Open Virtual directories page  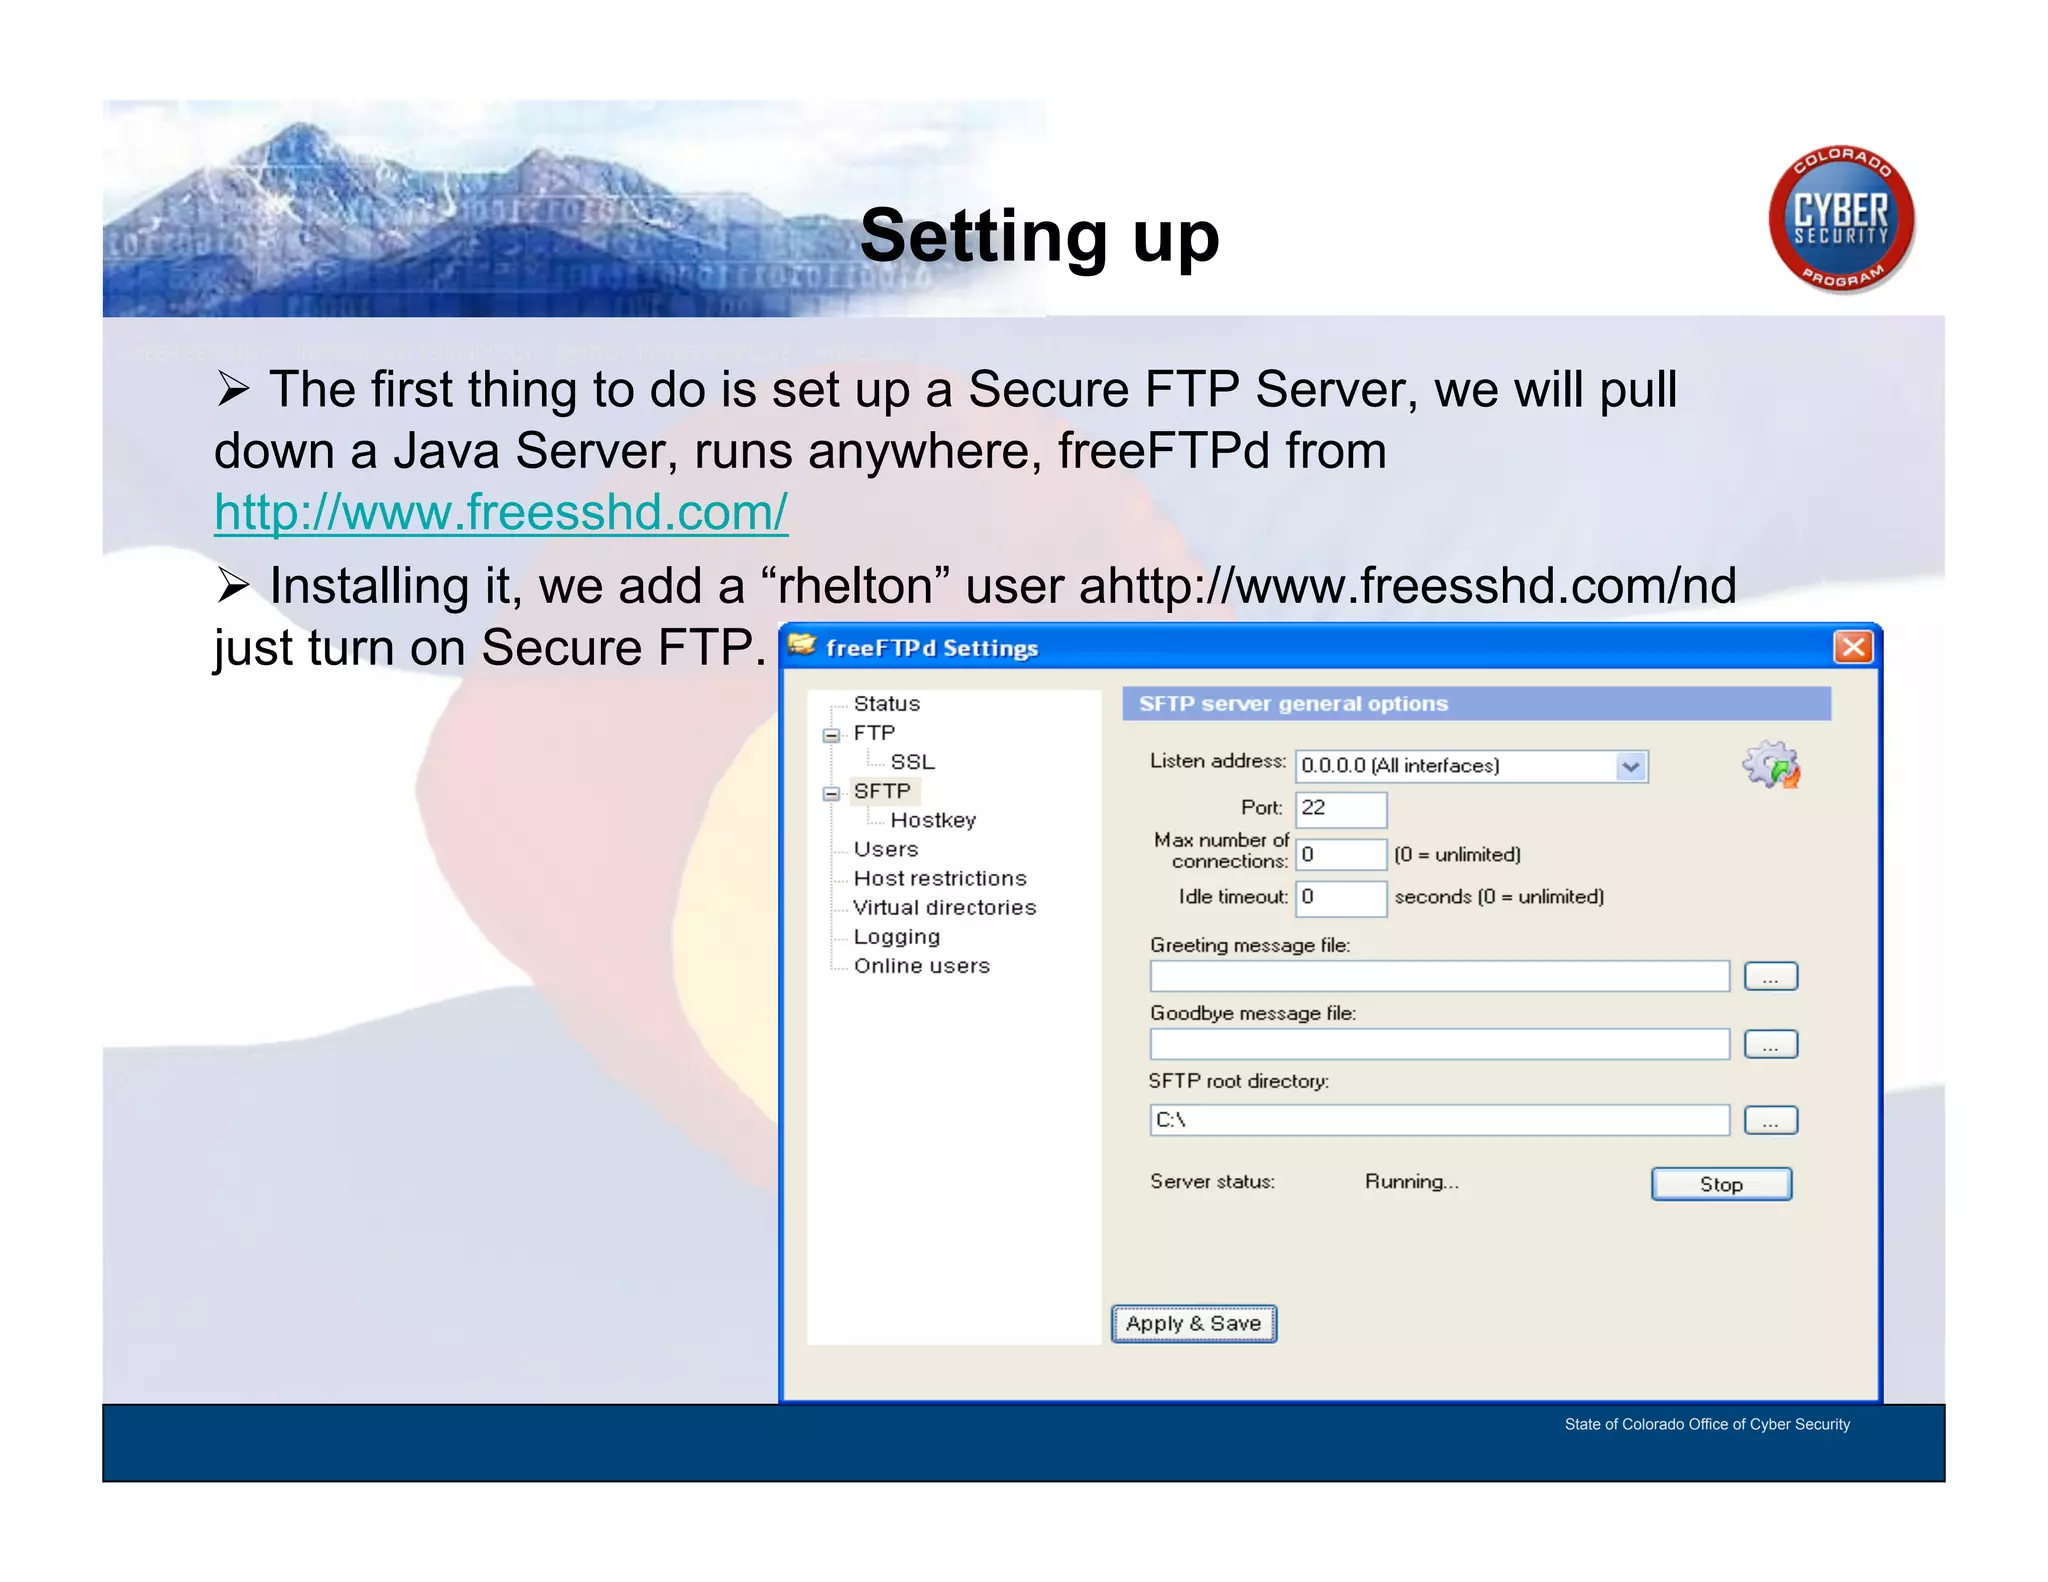click(944, 907)
